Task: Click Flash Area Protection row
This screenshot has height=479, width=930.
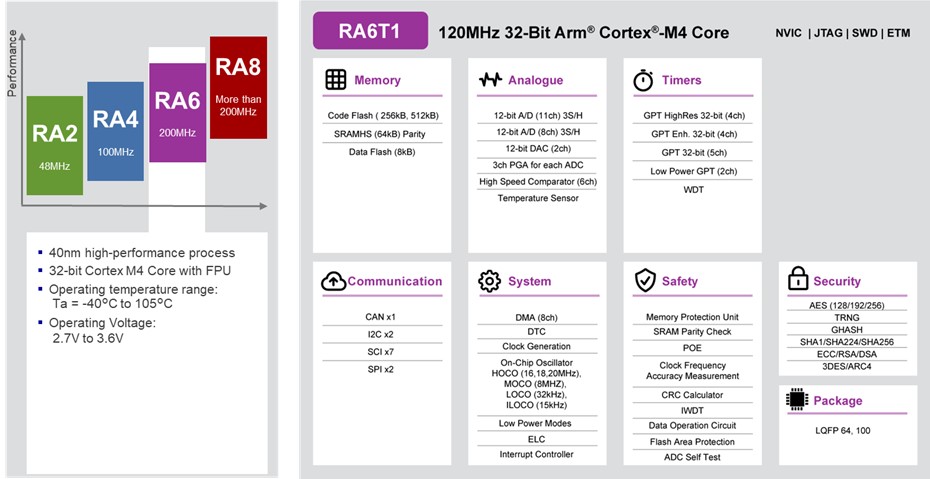Action: pyautogui.click(x=693, y=442)
